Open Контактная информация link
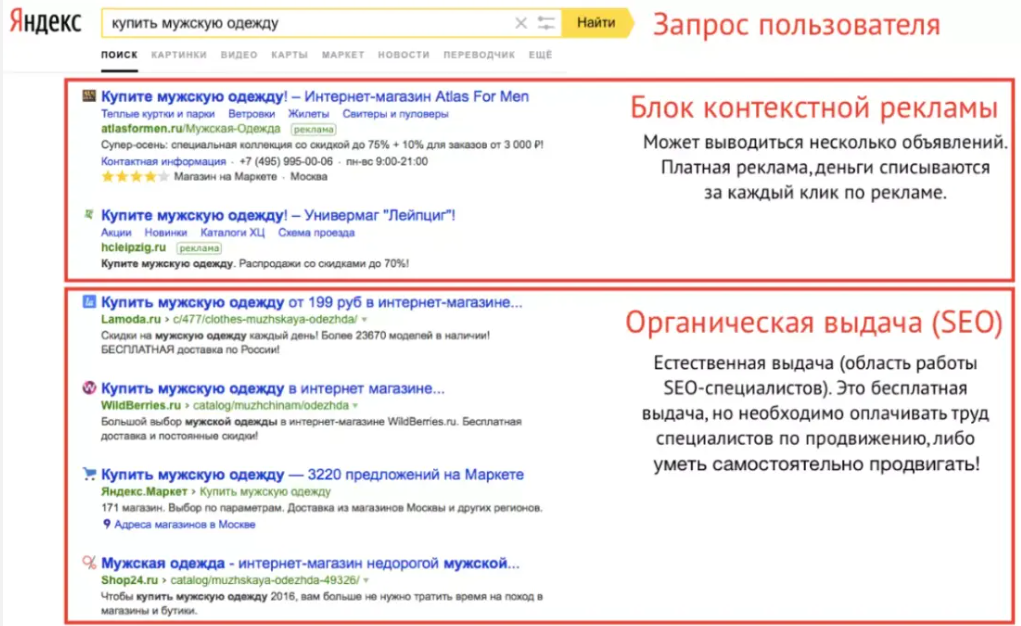This screenshot has height=626, width=1021. click(163, 162)
